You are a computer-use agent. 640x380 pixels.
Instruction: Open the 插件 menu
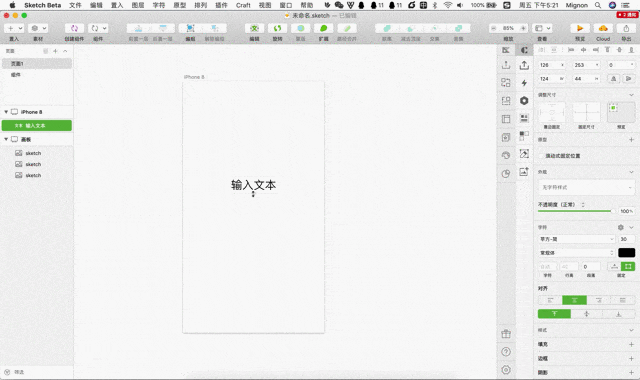[x=221, y=5]
